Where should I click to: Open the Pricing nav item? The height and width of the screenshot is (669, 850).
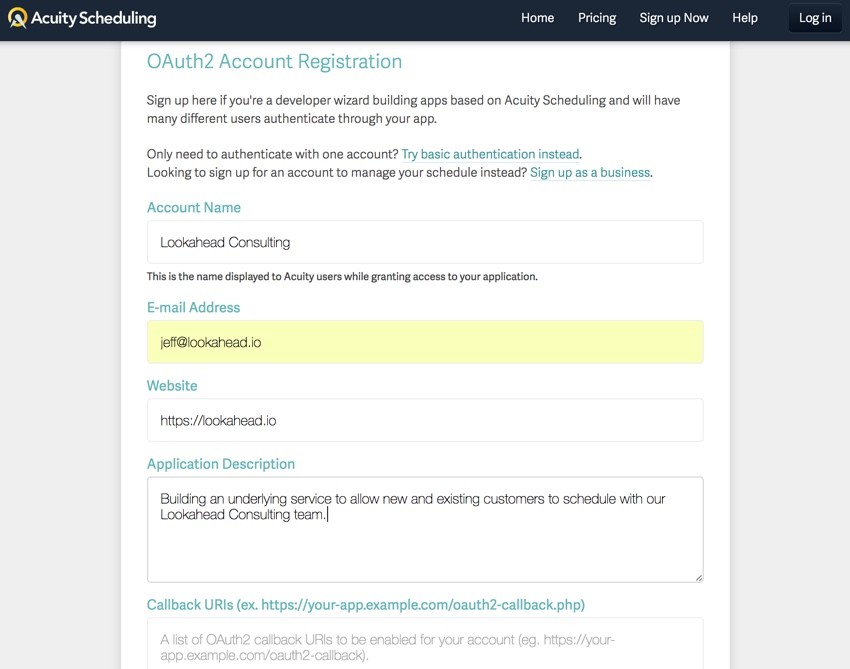[597, 18]
